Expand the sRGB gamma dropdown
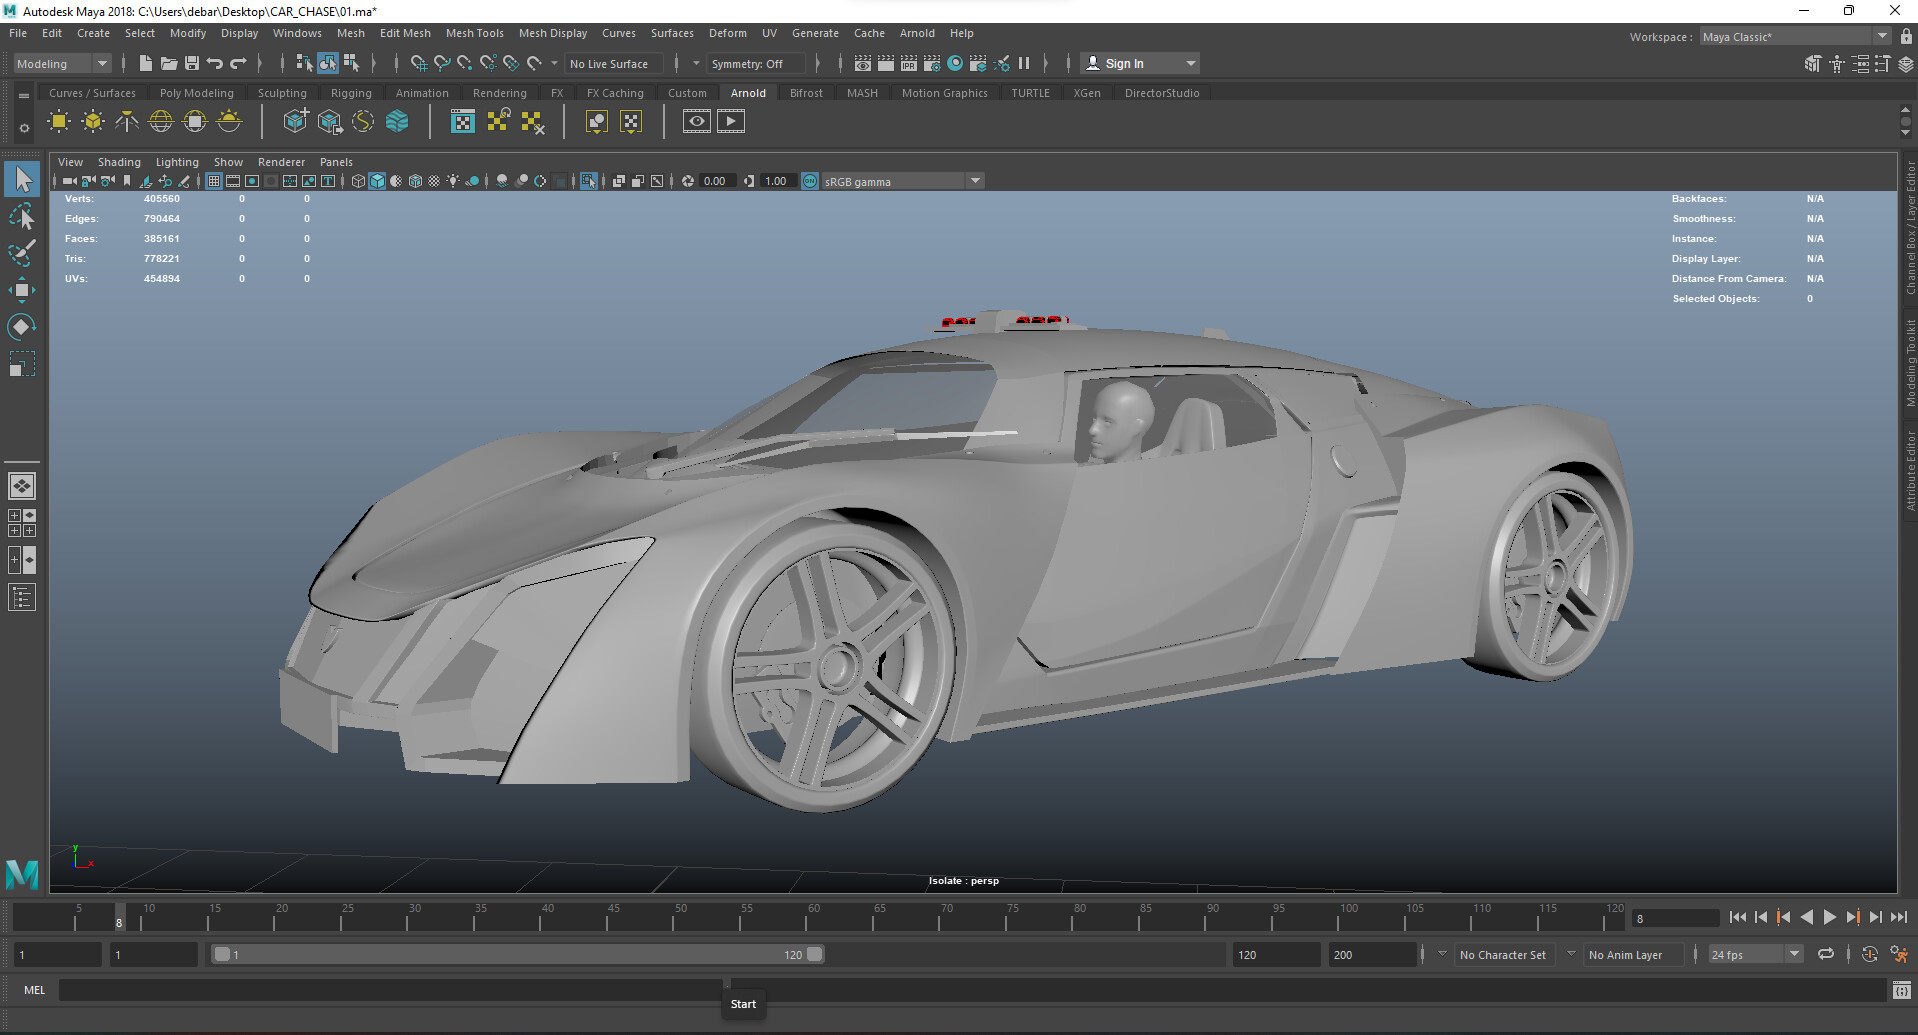This screenshot has height=1035, width=1918. point(975,181)
